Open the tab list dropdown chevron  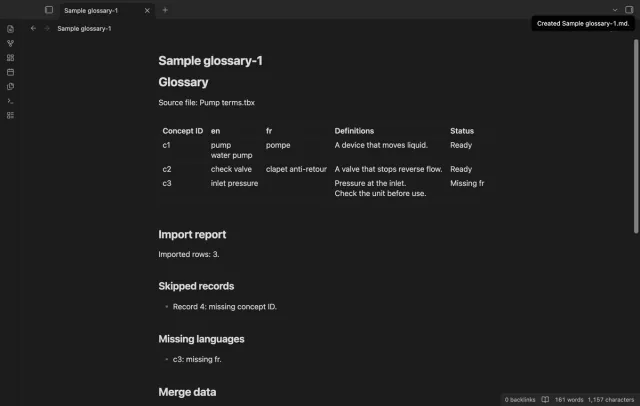click(x=615, y=10)
